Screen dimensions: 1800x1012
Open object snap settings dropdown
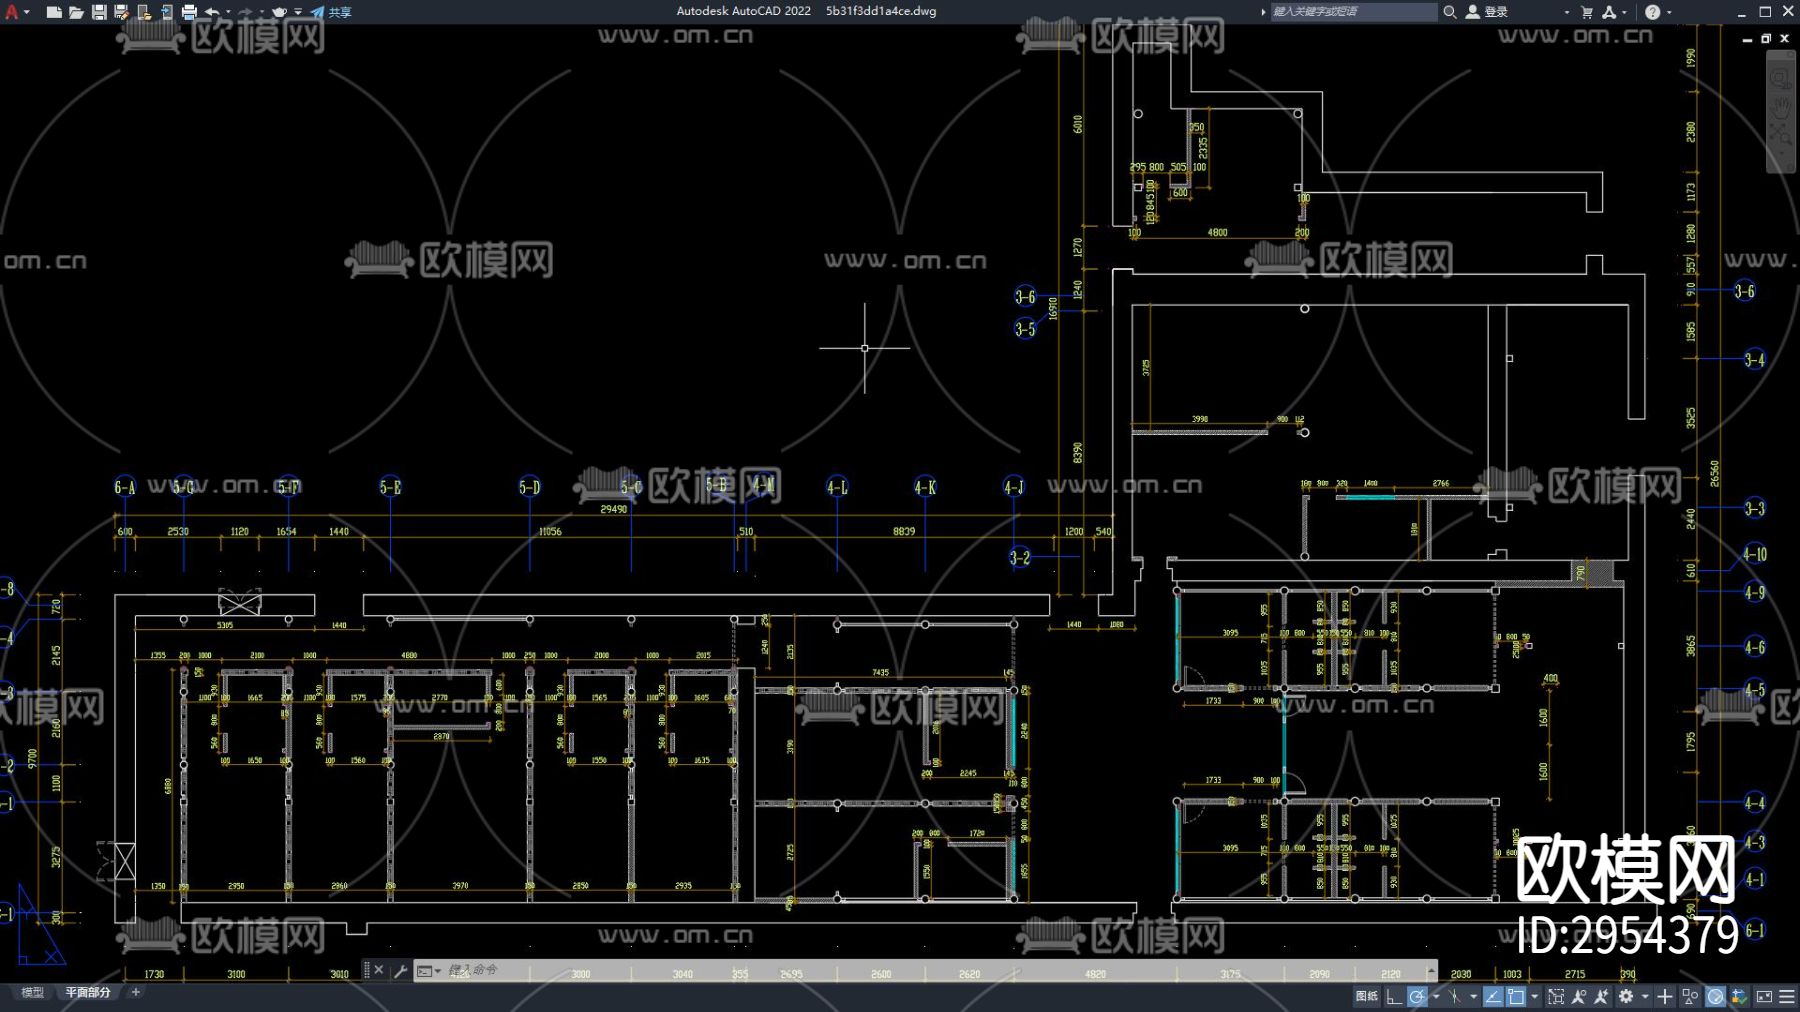(x=1534, y=996)
